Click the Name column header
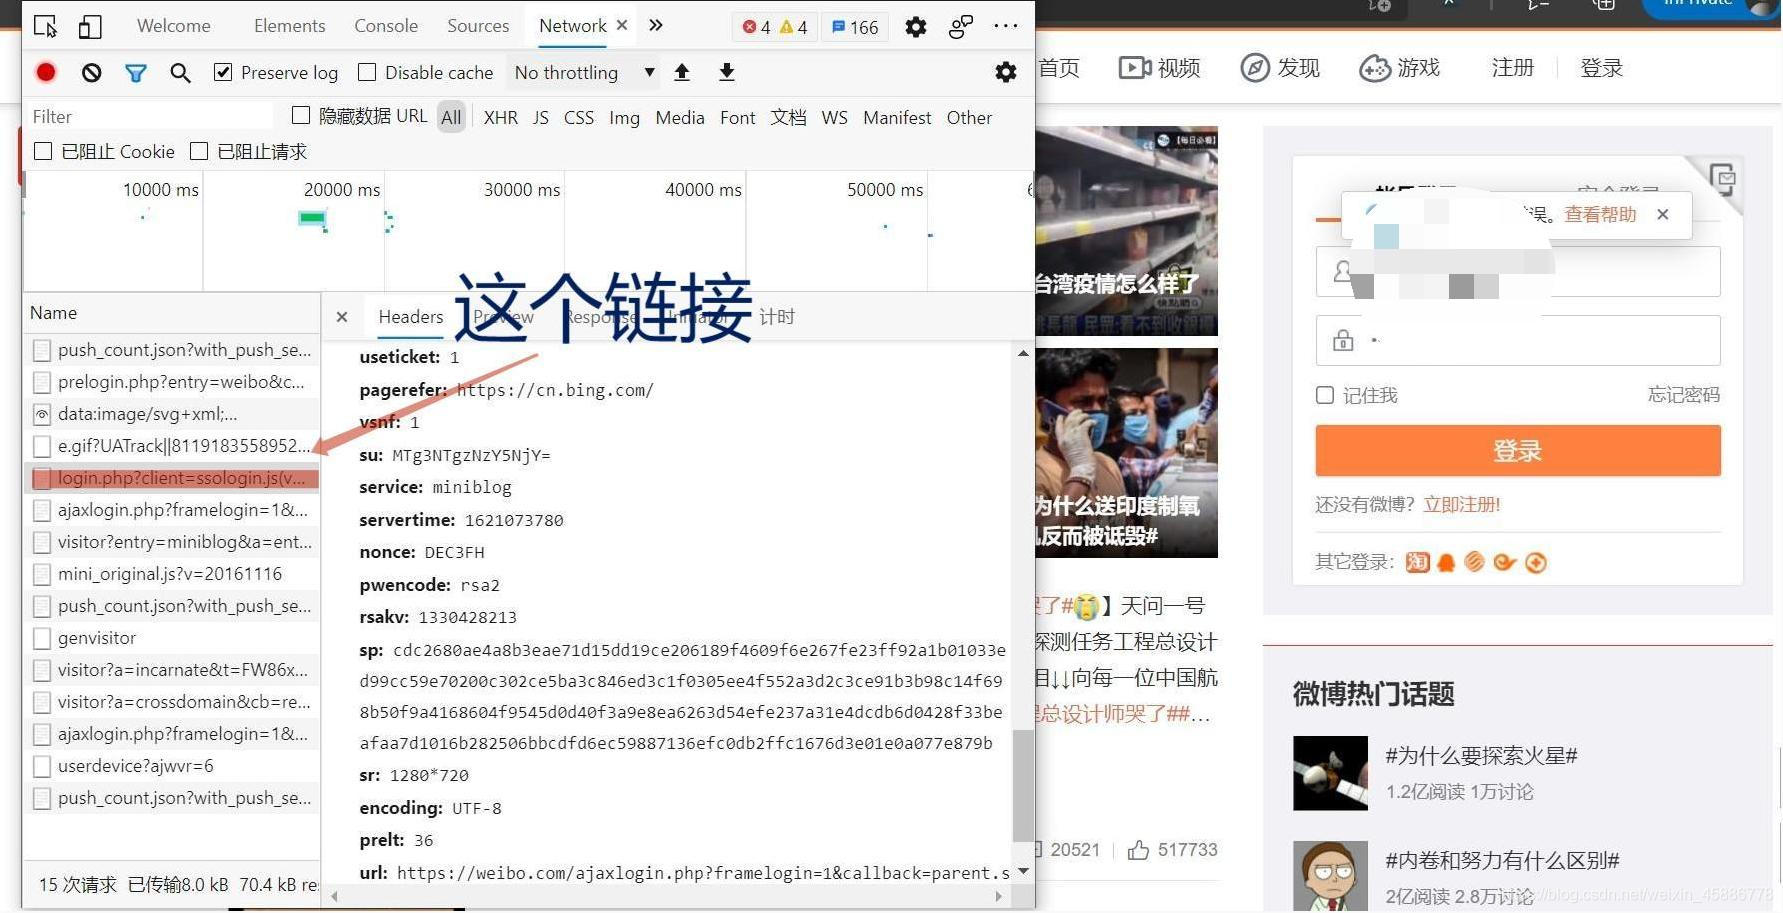 pyautogui.click(x=171, y=313)
